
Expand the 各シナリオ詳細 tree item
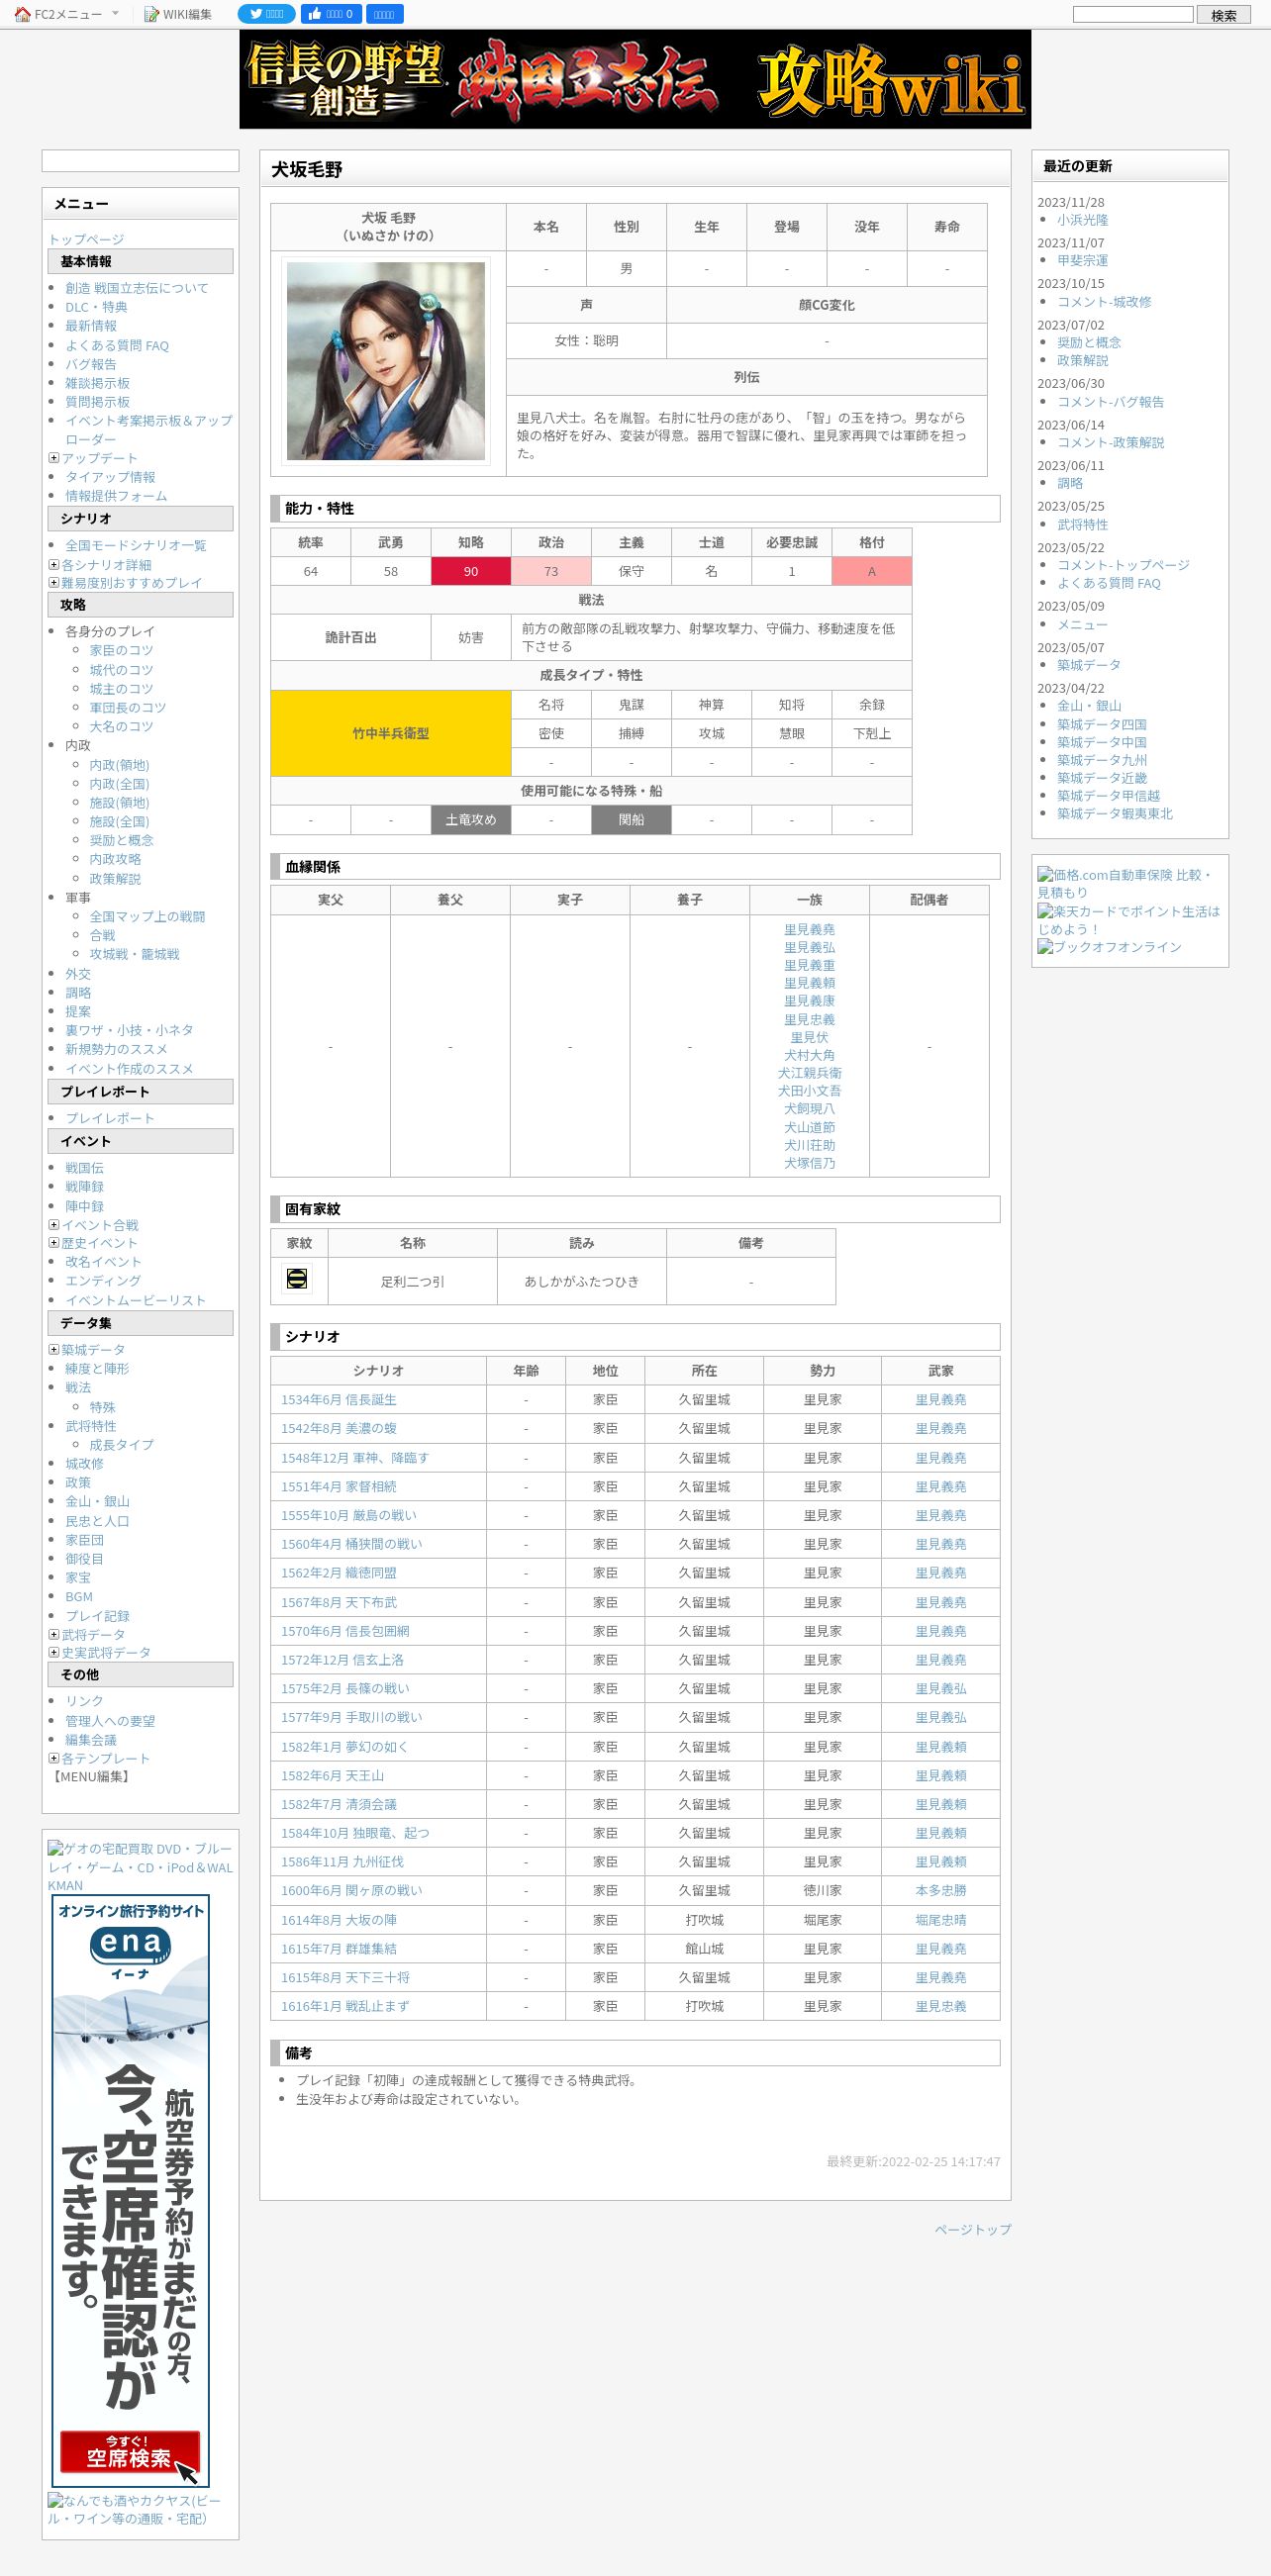(54, 564)
